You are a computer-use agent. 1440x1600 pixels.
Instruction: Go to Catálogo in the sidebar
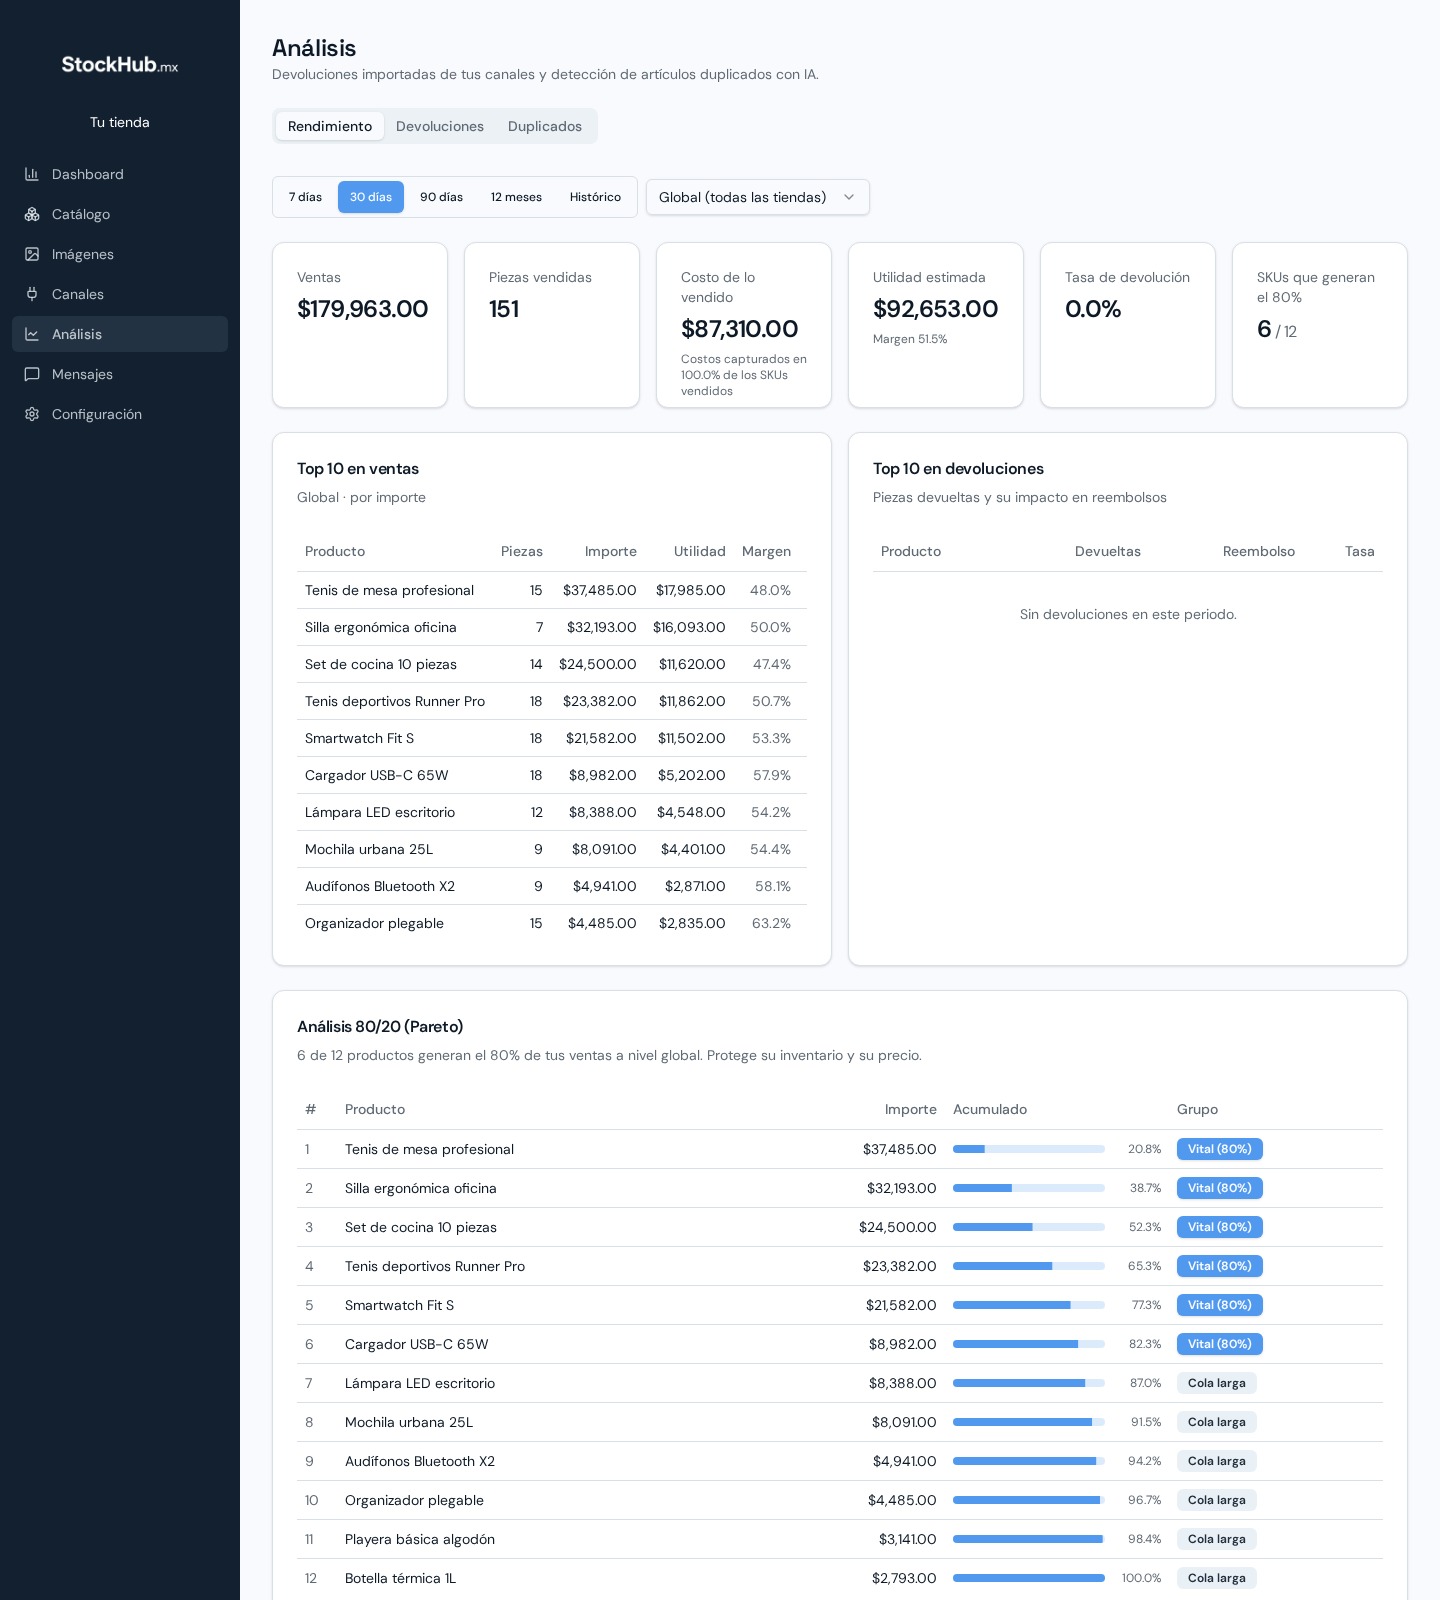[x=120, y=214]
